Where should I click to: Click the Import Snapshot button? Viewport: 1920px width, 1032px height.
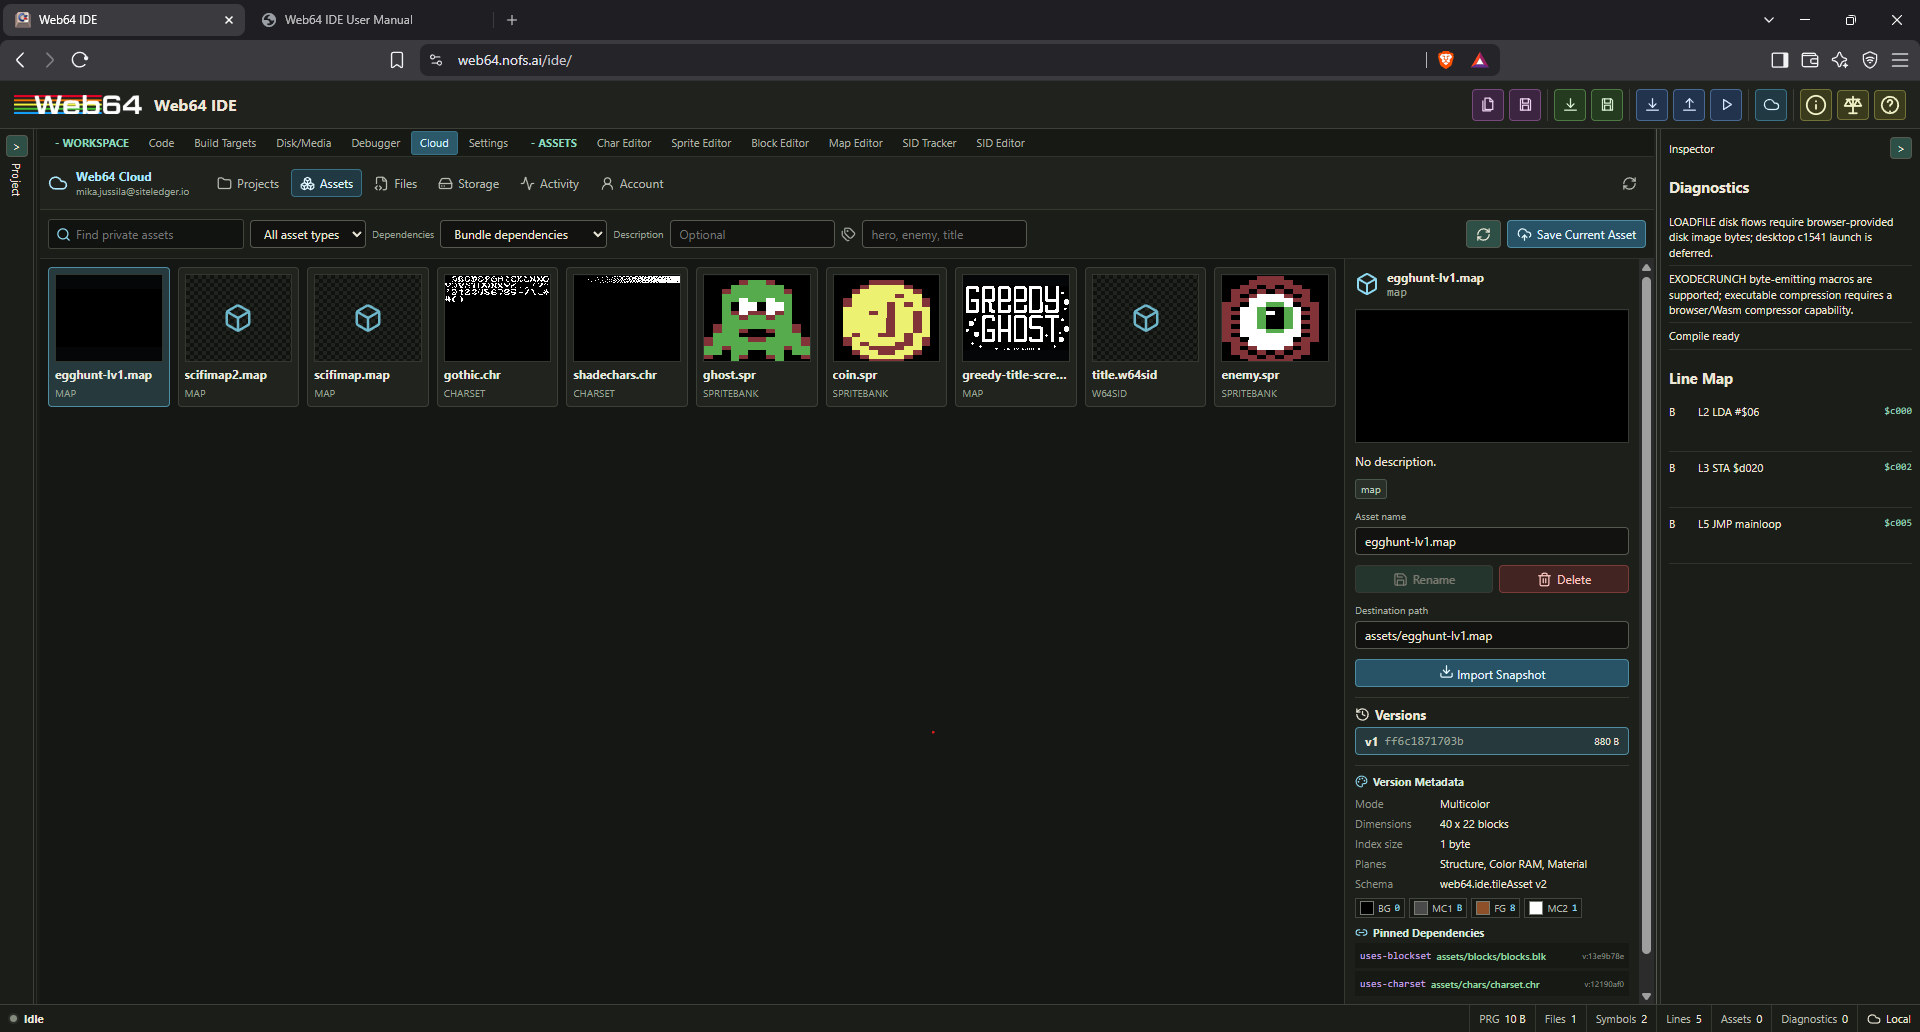[x=1492, y=673]
